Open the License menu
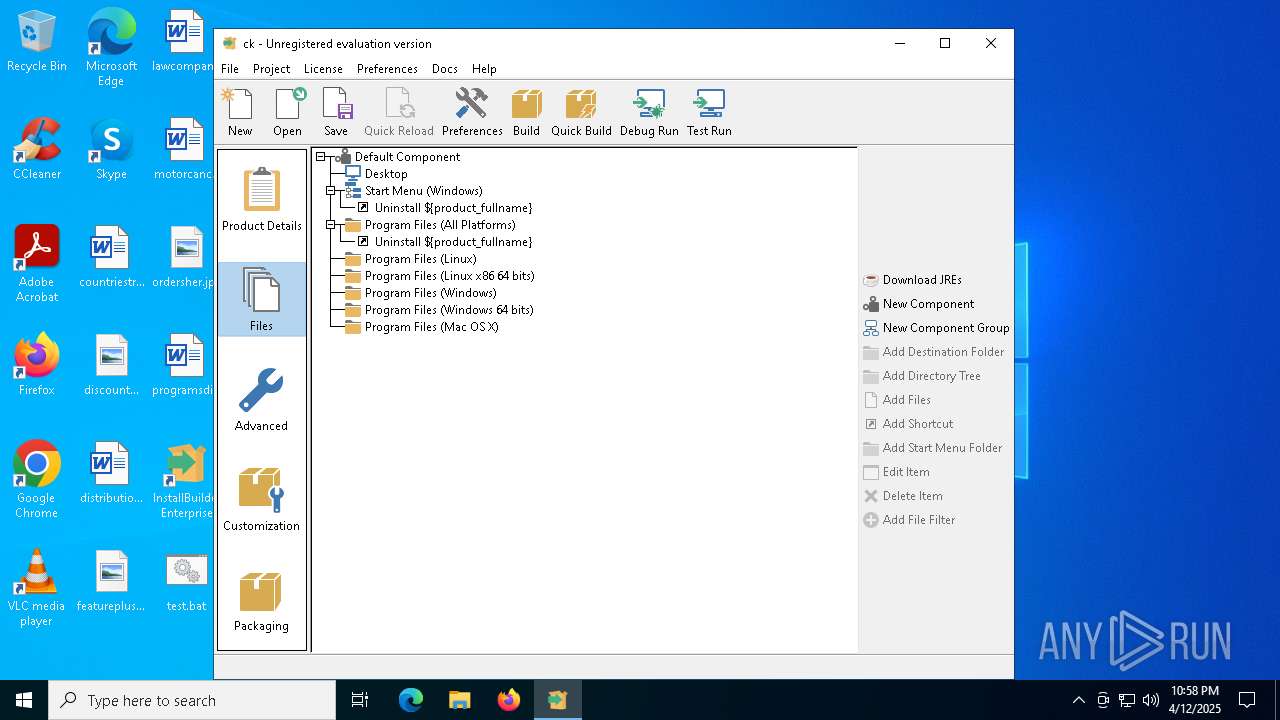The height and width of the screenshot is (720, 1280). tap(323, 69)
